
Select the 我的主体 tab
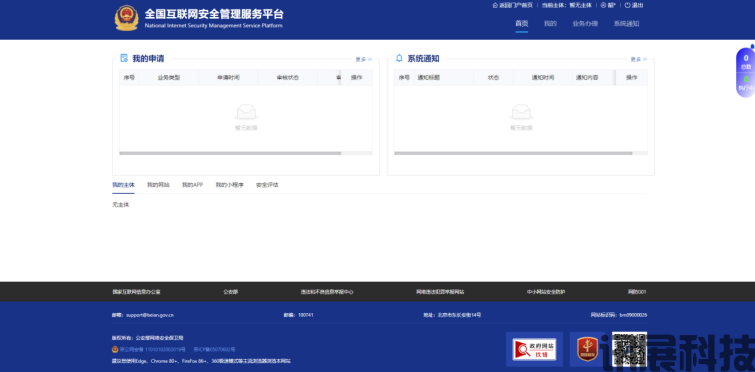click(123, 185)
